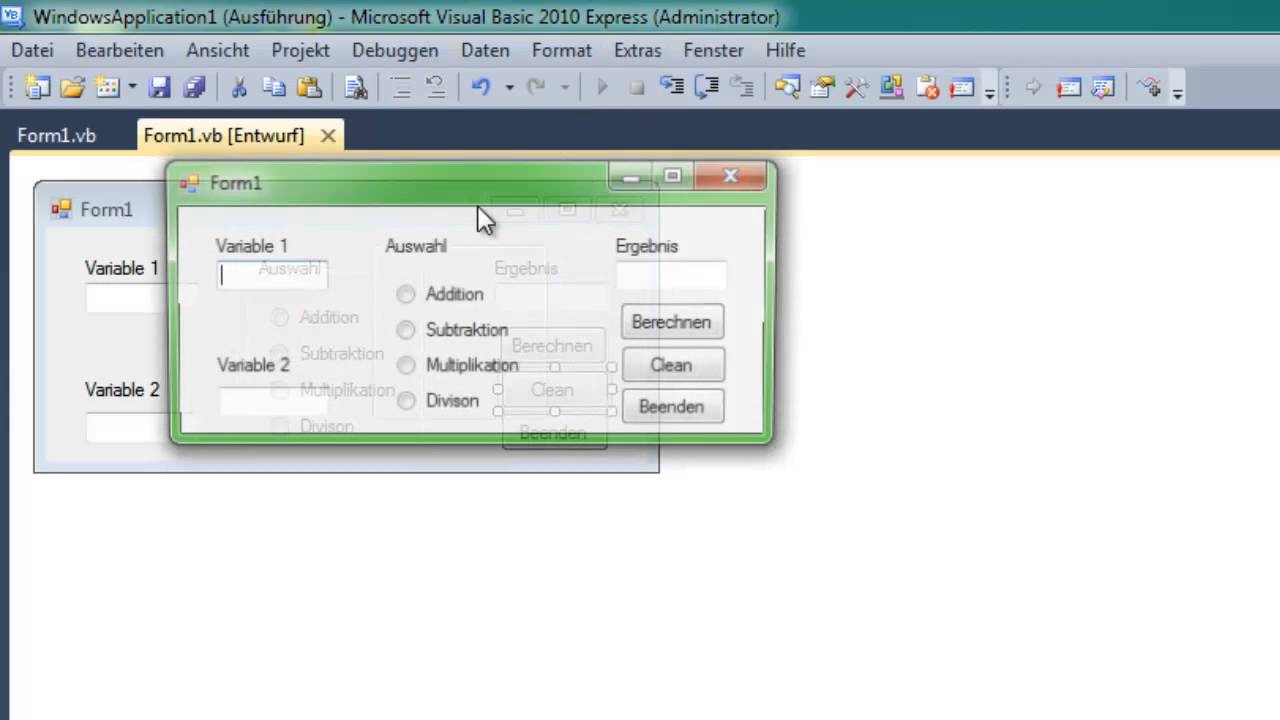Save the current file with the floppy icon
The image size is (1280, 720).
click(159, 87)
